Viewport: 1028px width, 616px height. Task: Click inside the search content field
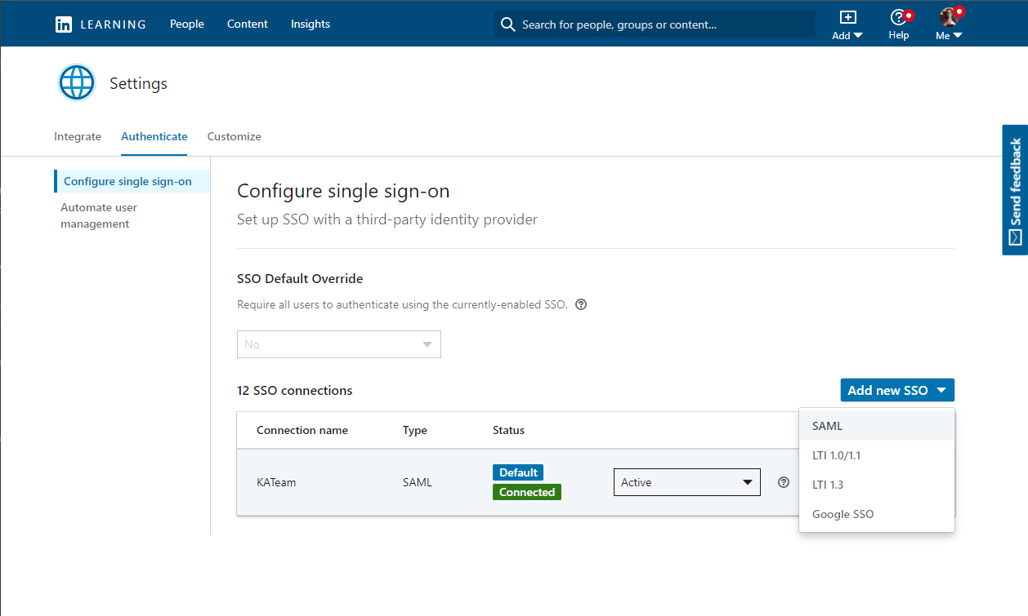point(655,24)
